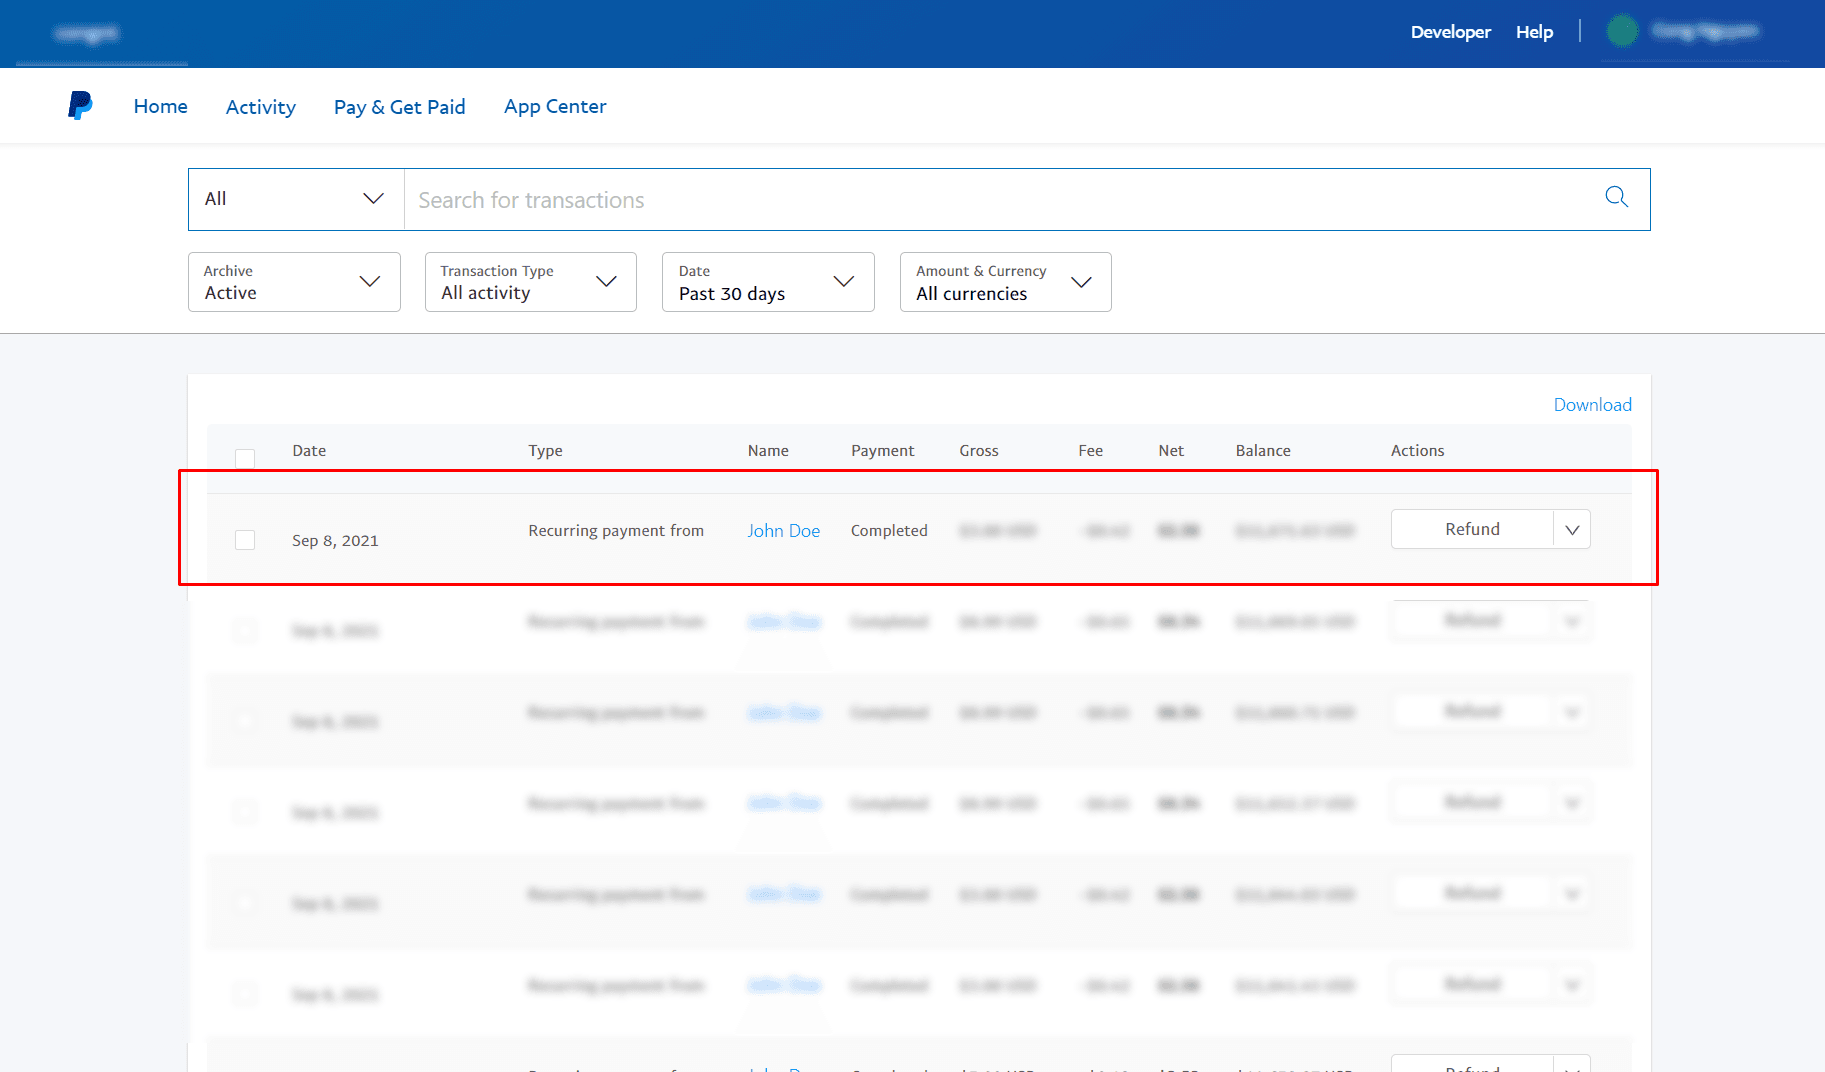Screen dimensions: 1825x1072
Task: Click the green profile avatar icon
Action: tap(1621, 31)
